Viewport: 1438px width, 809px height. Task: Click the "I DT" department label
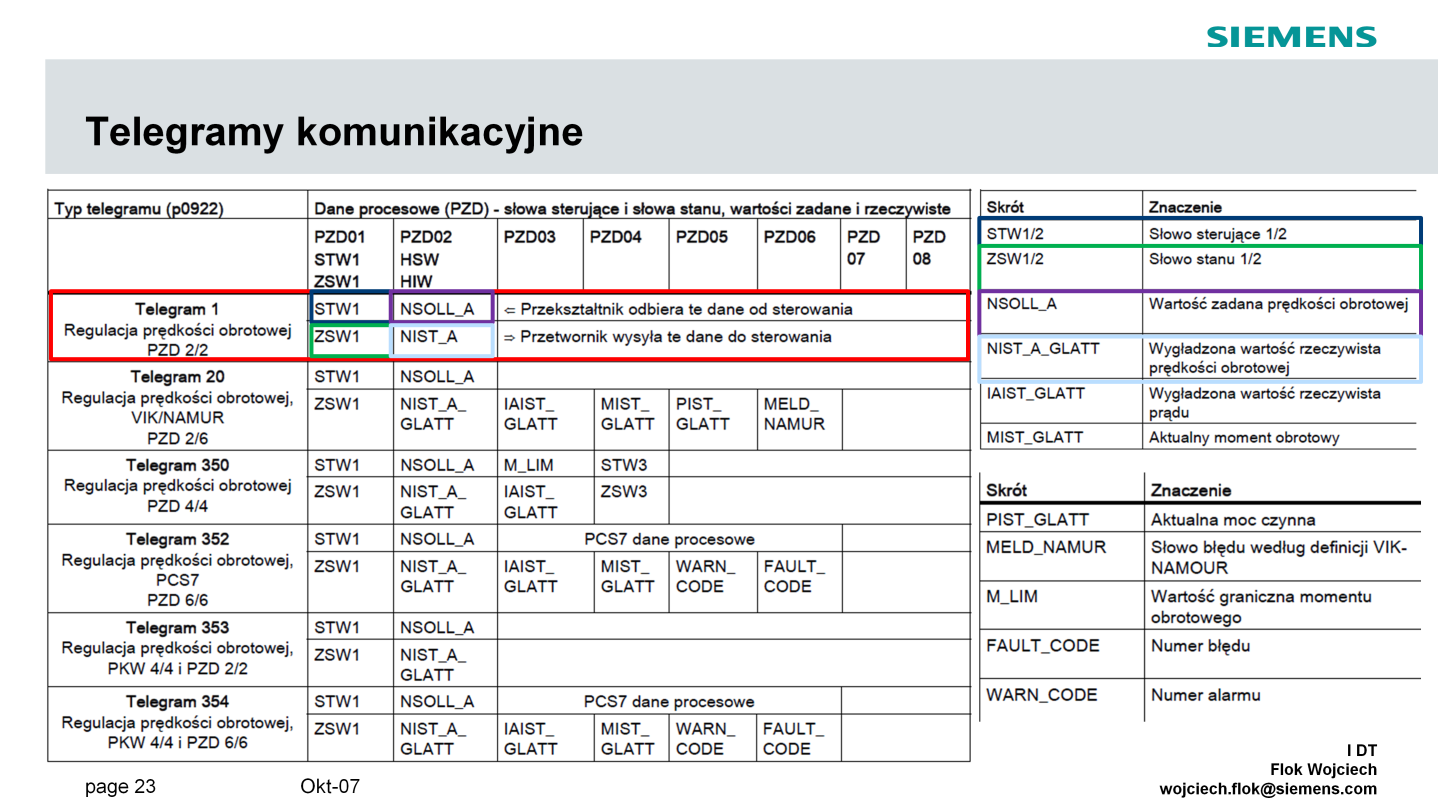point(1362,751)
